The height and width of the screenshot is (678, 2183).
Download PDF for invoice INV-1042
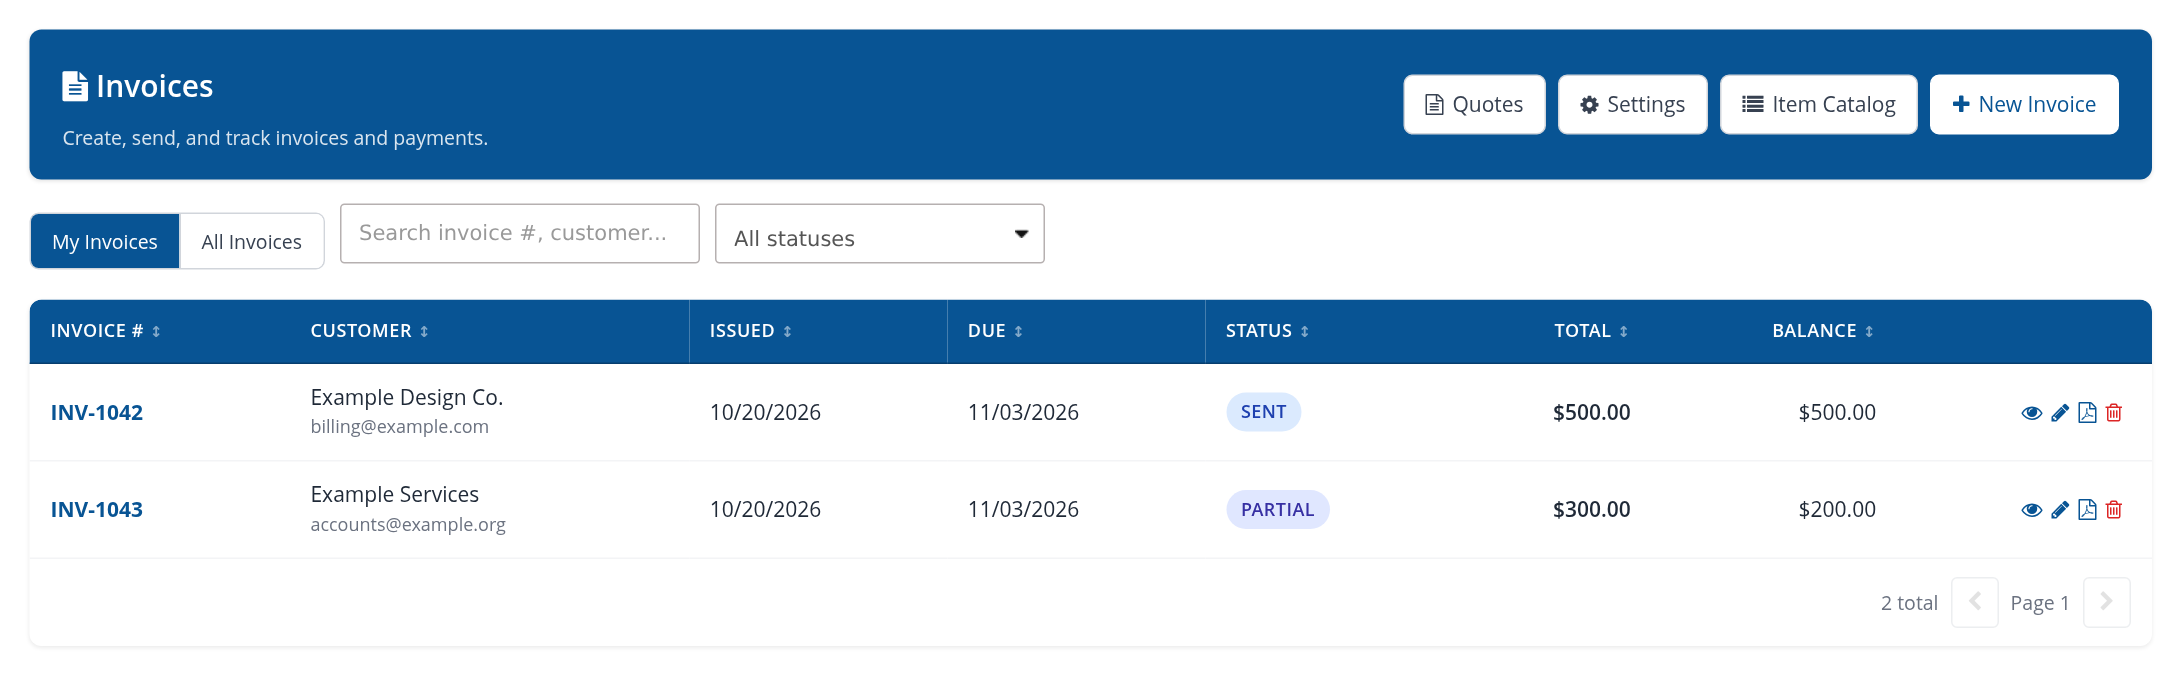point(2087,413)
